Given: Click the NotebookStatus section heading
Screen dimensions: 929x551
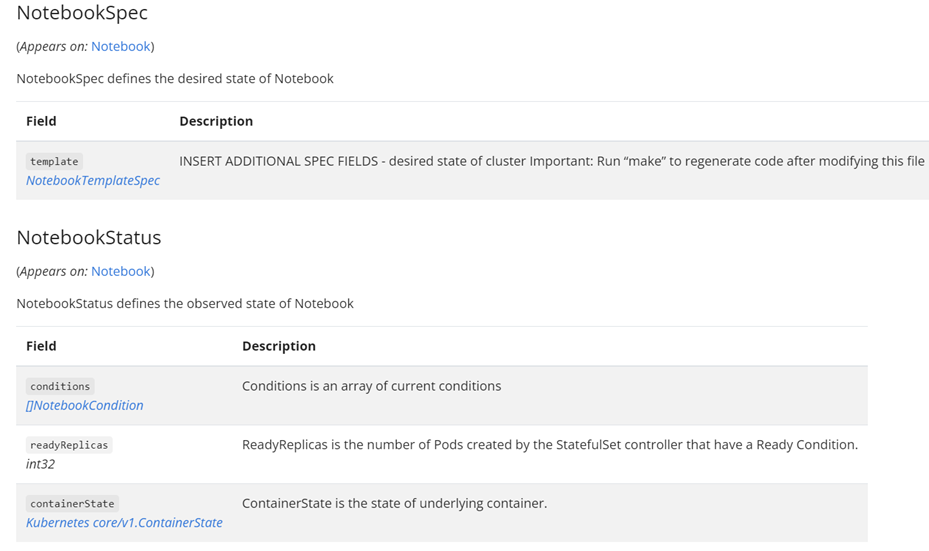Looking at the screenshot, I should 88,237.
